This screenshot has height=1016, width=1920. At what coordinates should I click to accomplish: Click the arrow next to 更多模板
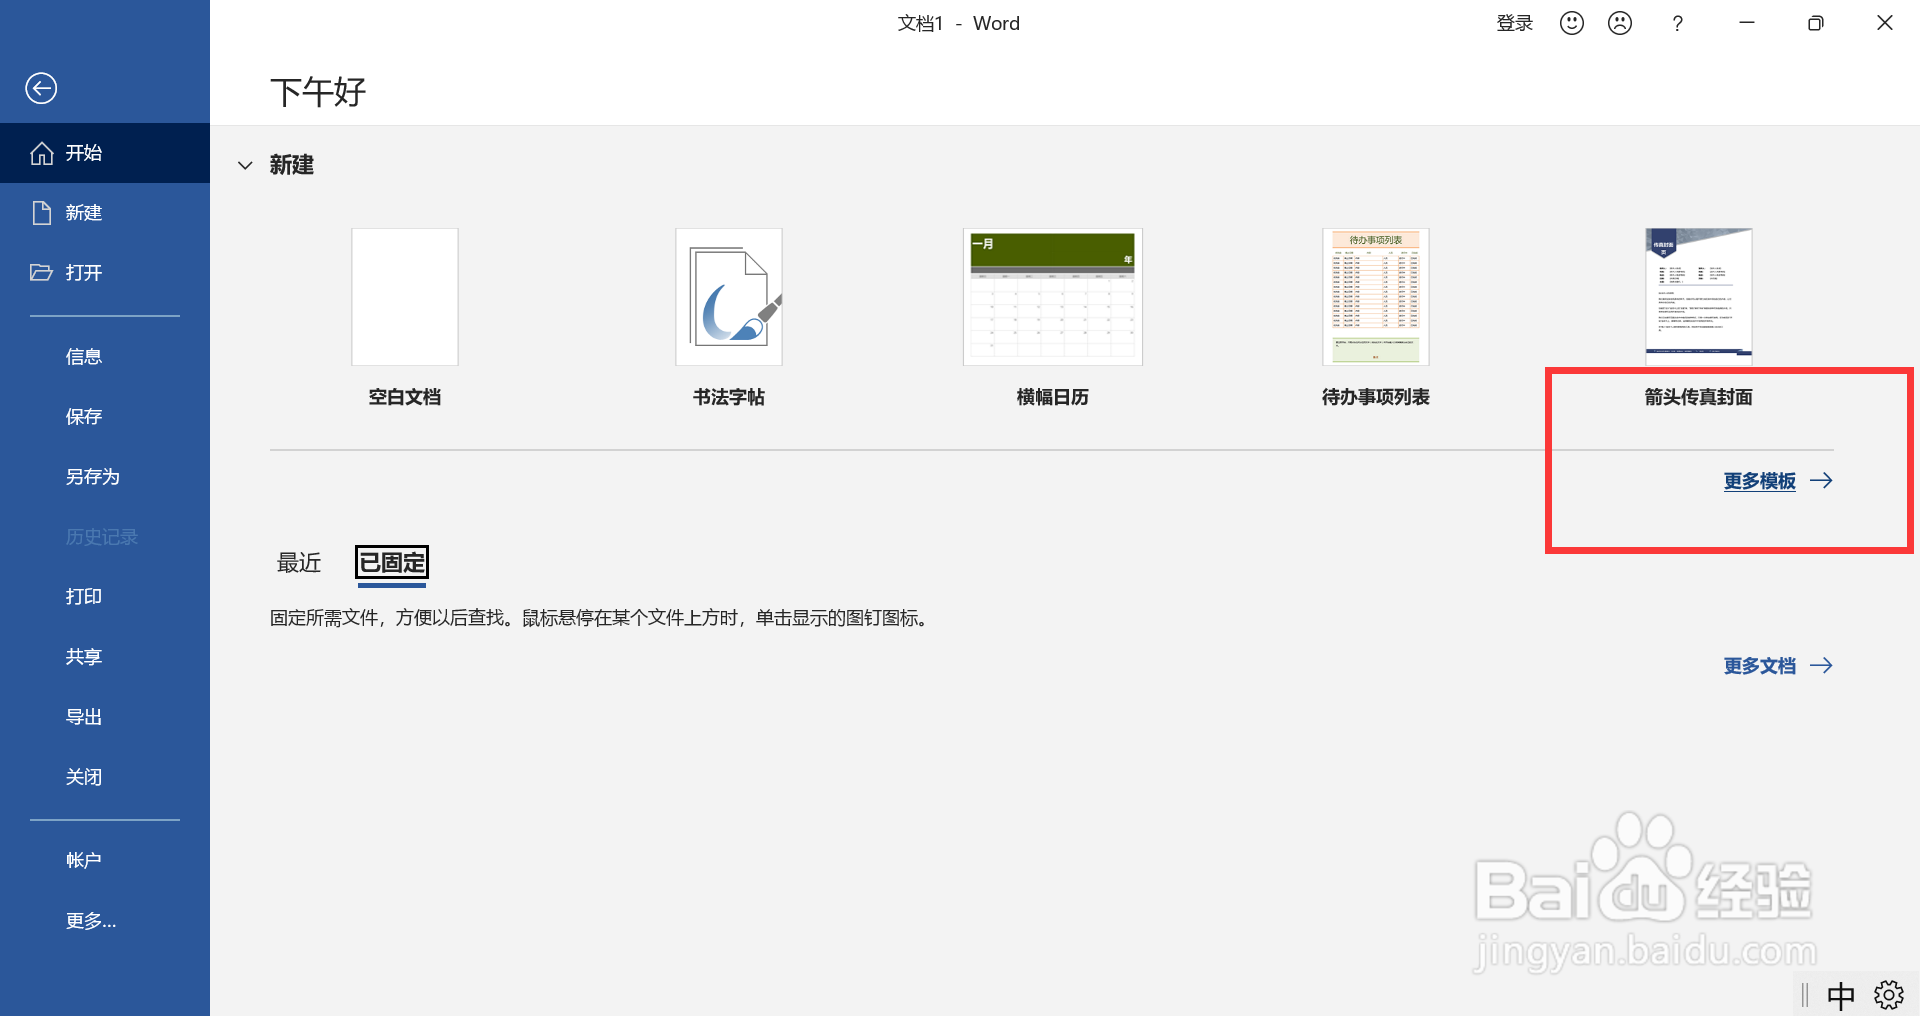click(x=1821, y=481)
